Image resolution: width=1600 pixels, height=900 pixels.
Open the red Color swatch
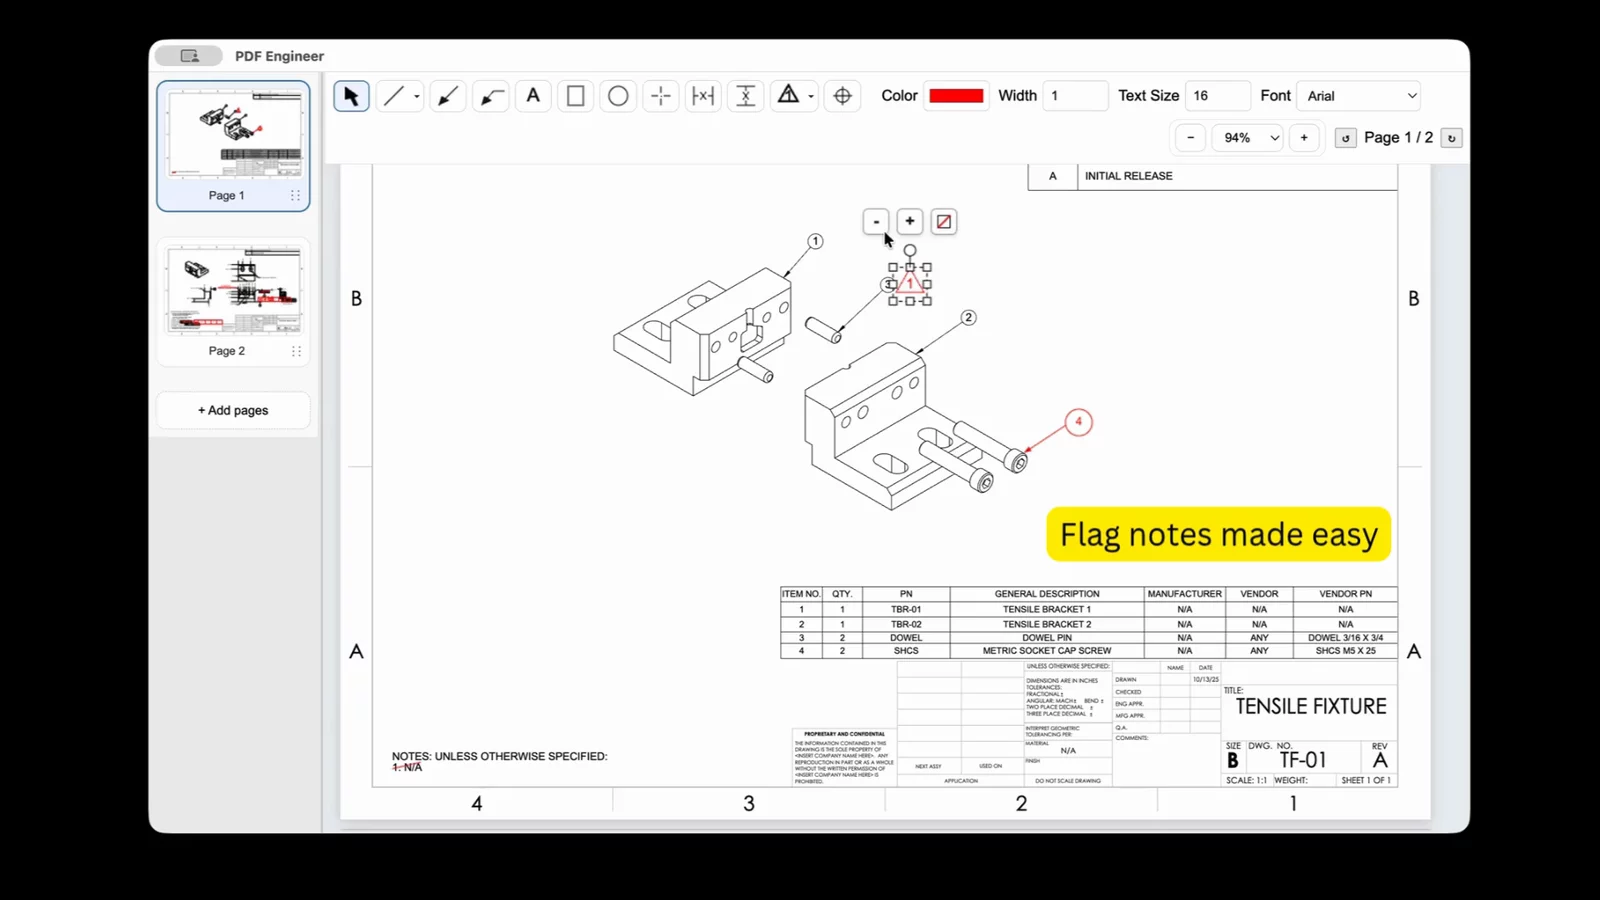956,96
